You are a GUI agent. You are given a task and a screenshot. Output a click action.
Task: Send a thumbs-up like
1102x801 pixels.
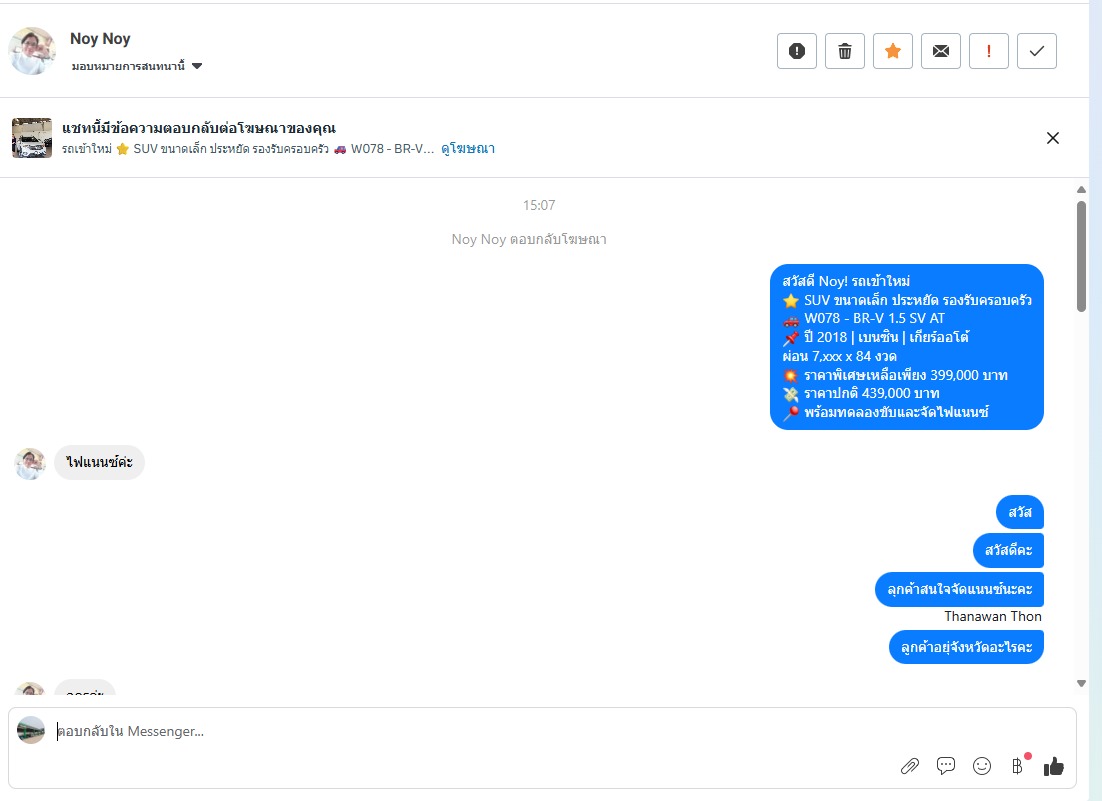(x=1054, y=766)
